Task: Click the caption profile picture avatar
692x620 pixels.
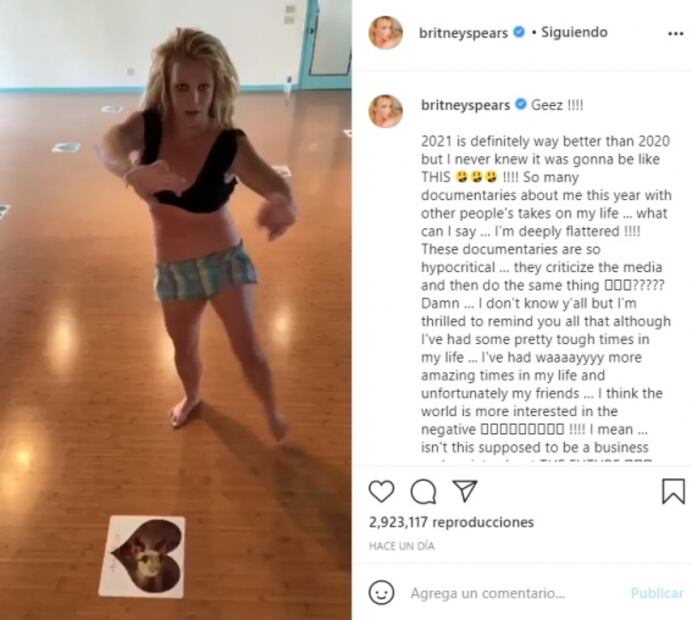Action: [x=386, y=111]
